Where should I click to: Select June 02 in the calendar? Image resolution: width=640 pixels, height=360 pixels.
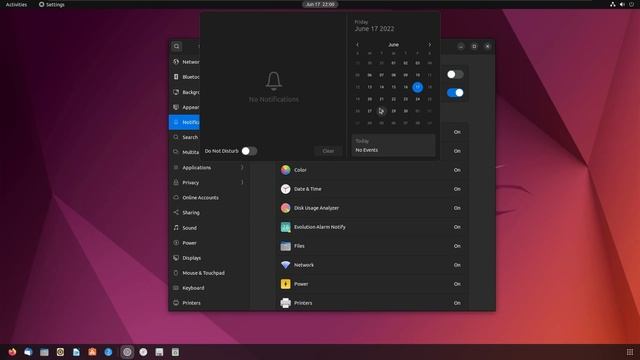pos(405,63)
